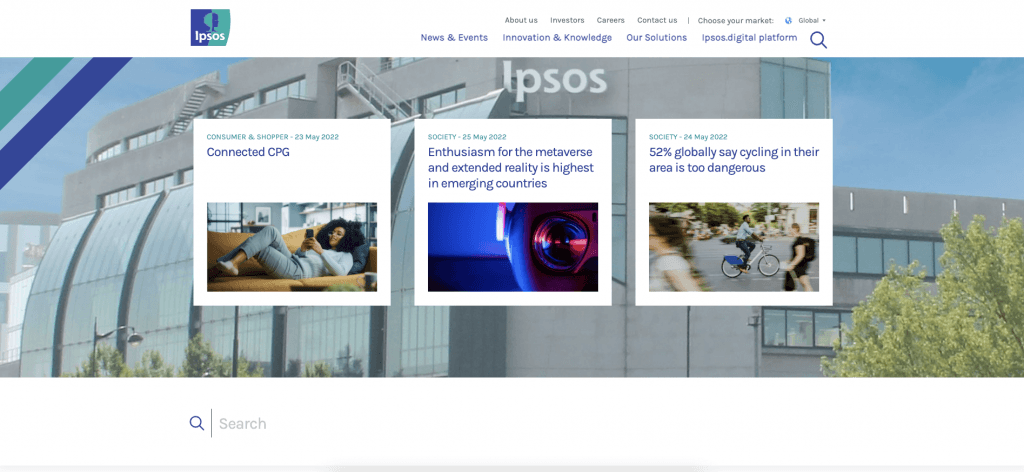Open the Global market dropdown

point(812,20)
